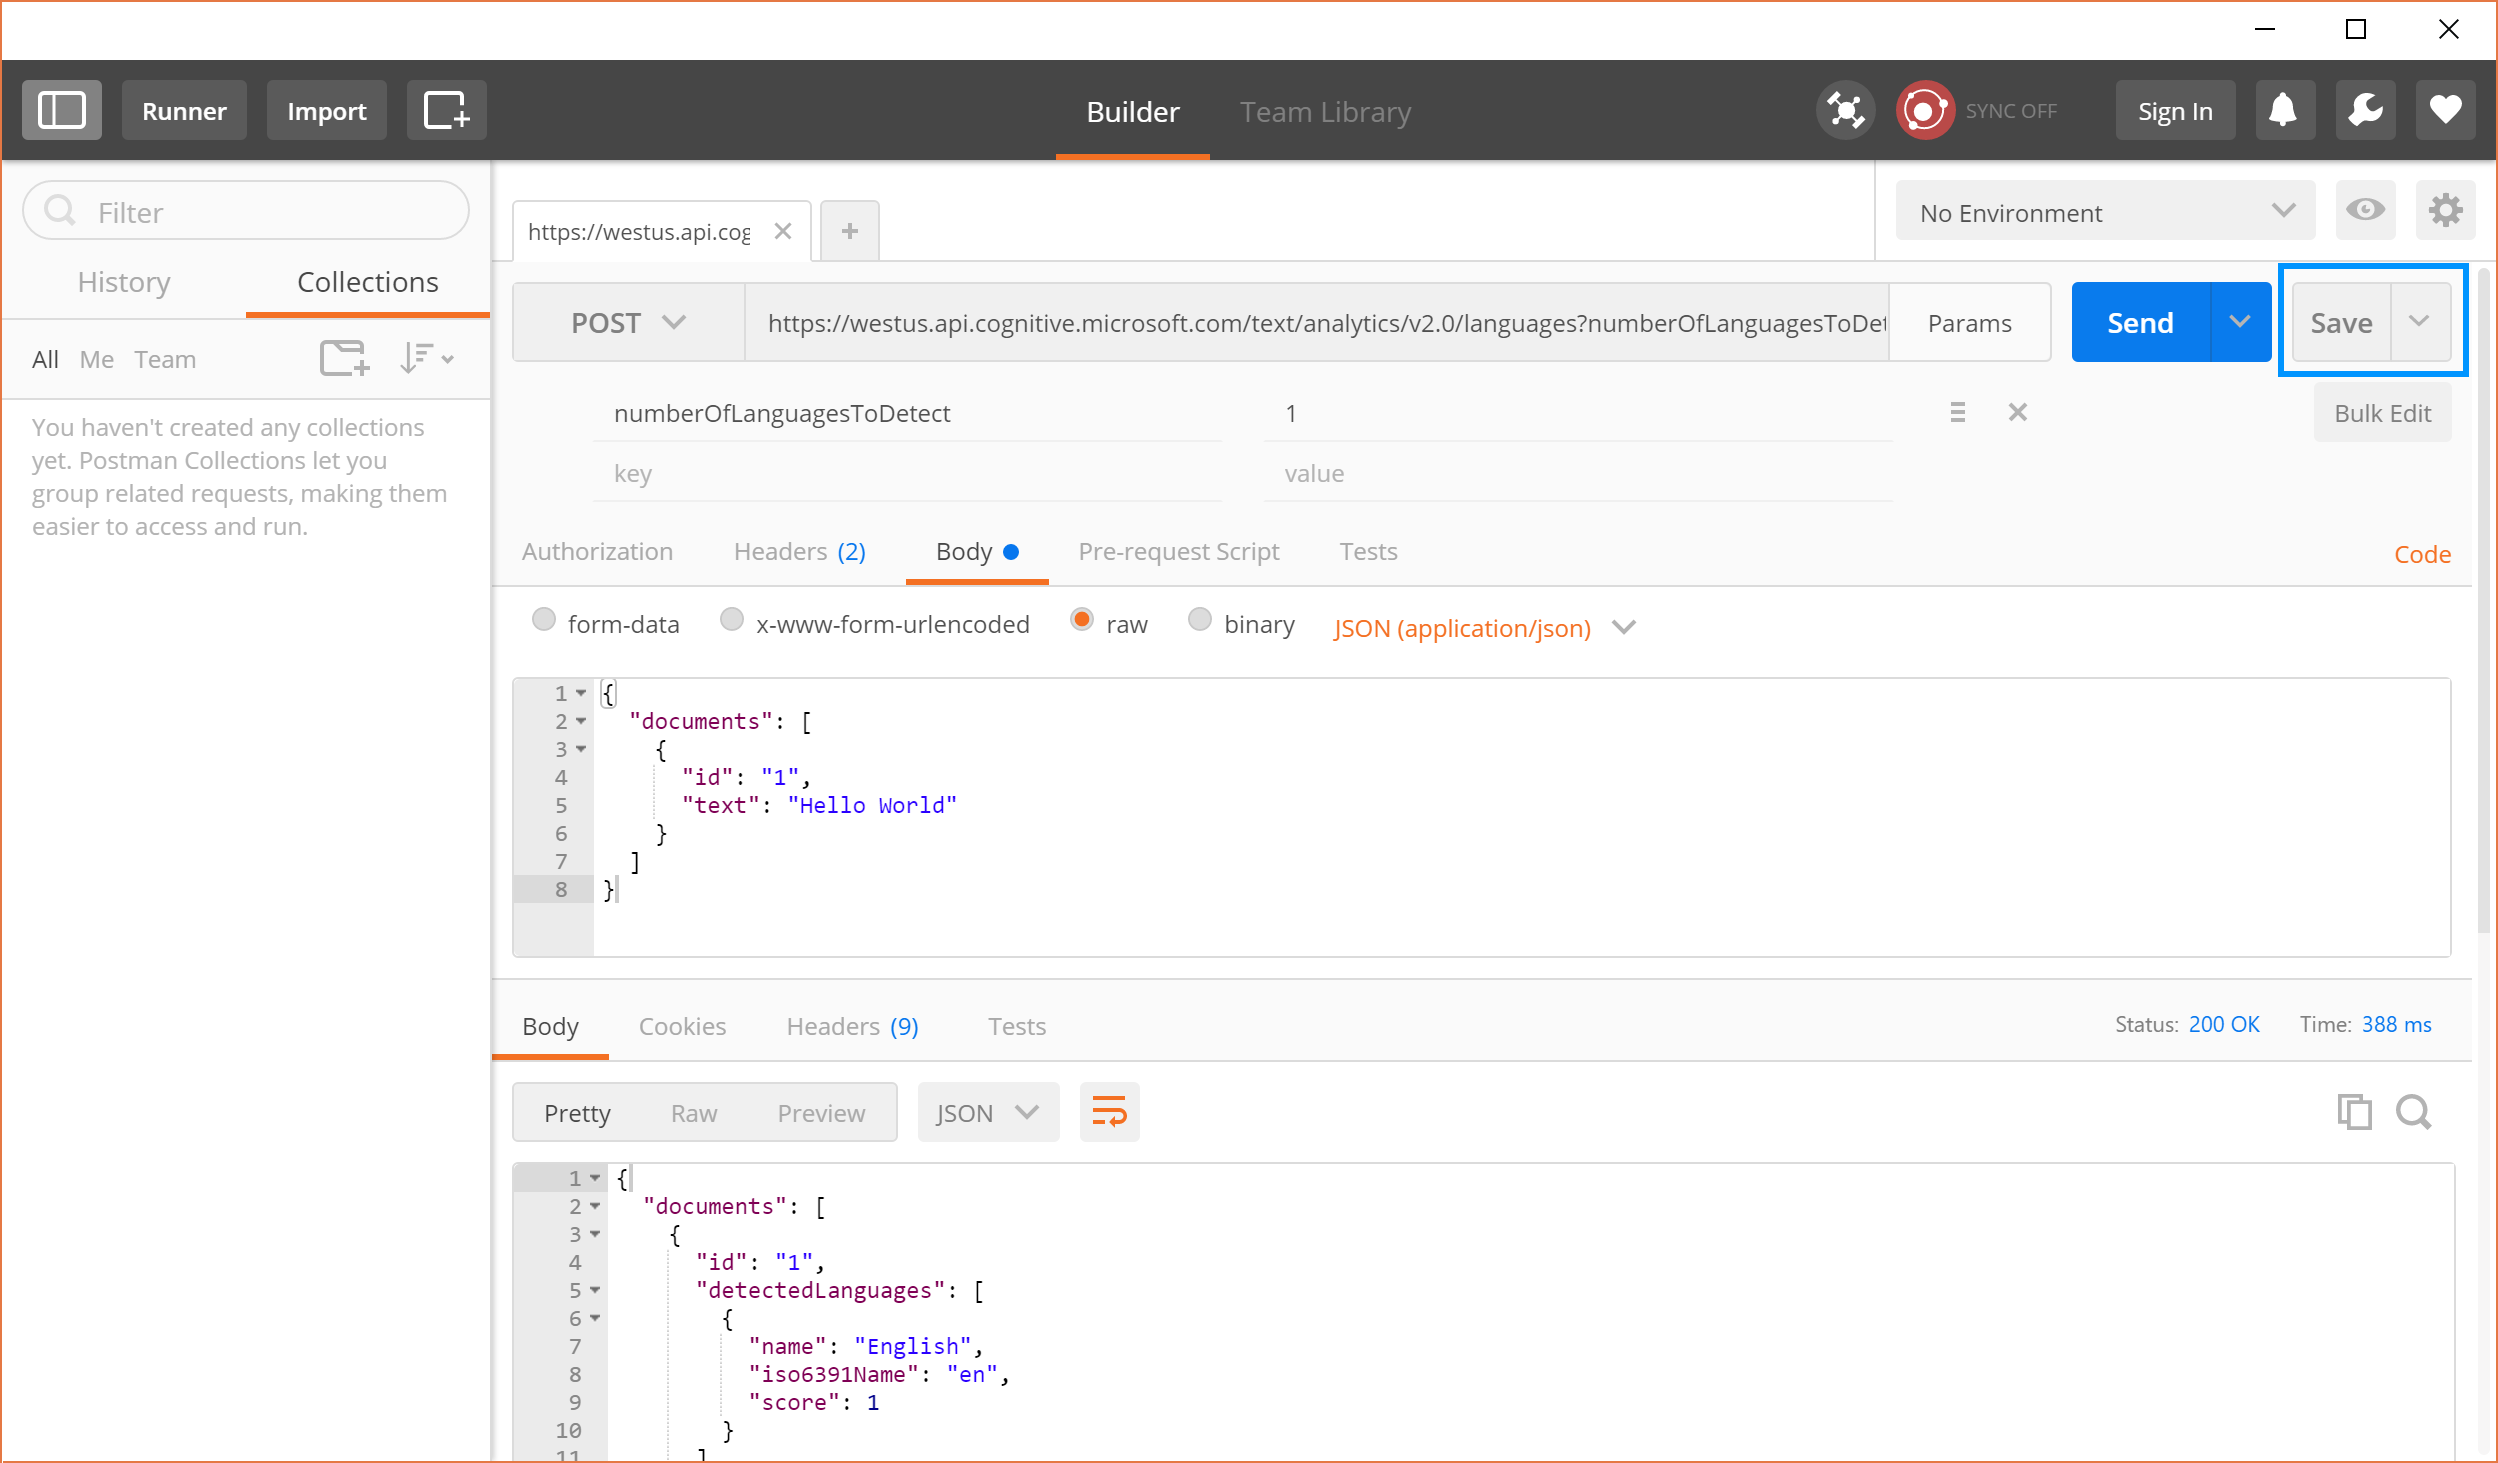Open the wrench settings icon
The image size is (2498, 1463).
click(x=2365, y=110)
